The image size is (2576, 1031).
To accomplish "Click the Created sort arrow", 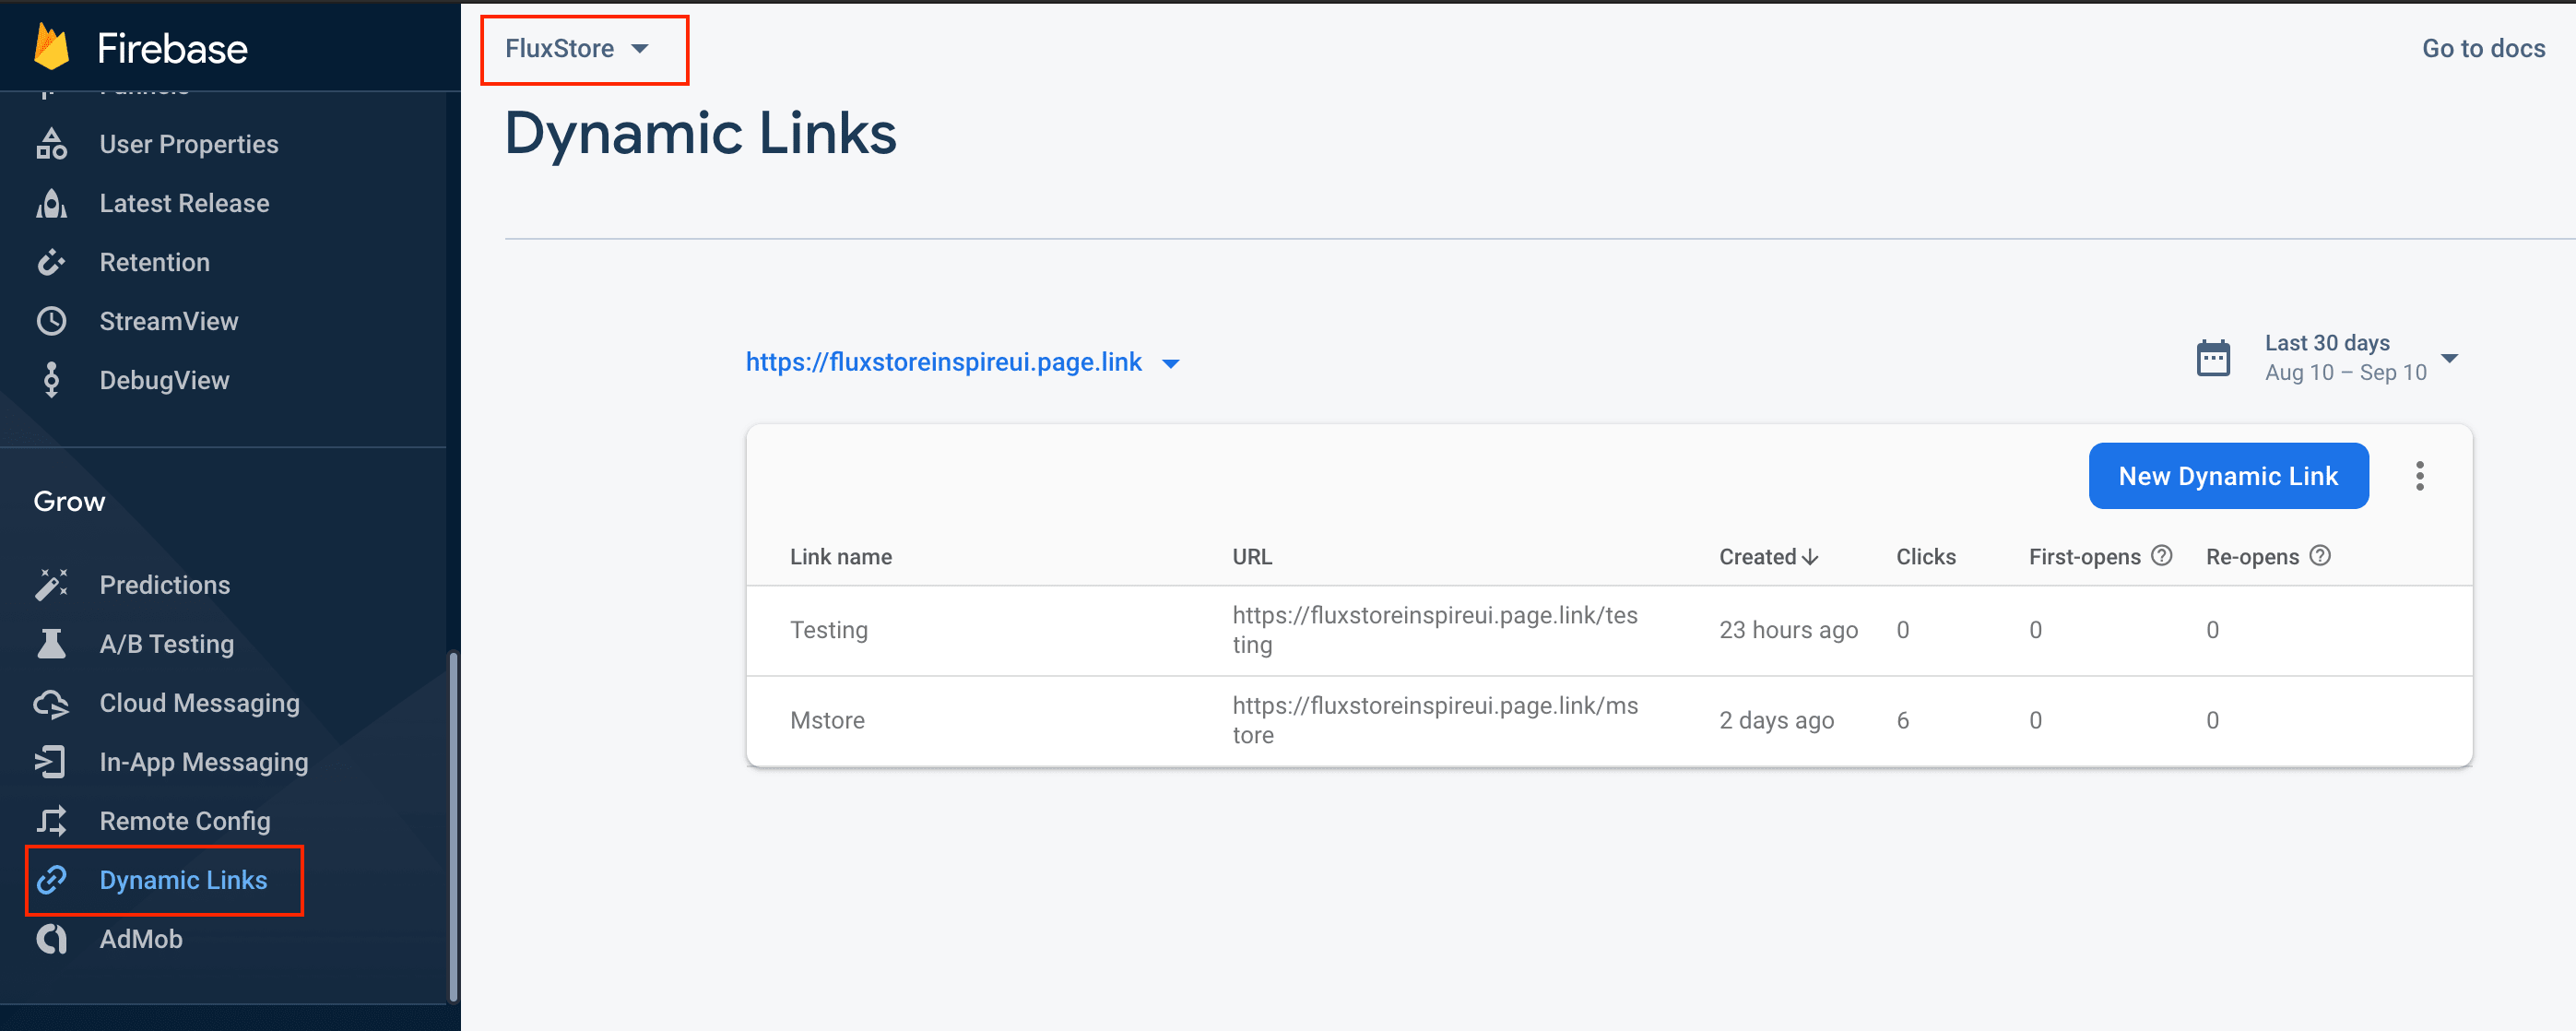I will (1810, 557).
